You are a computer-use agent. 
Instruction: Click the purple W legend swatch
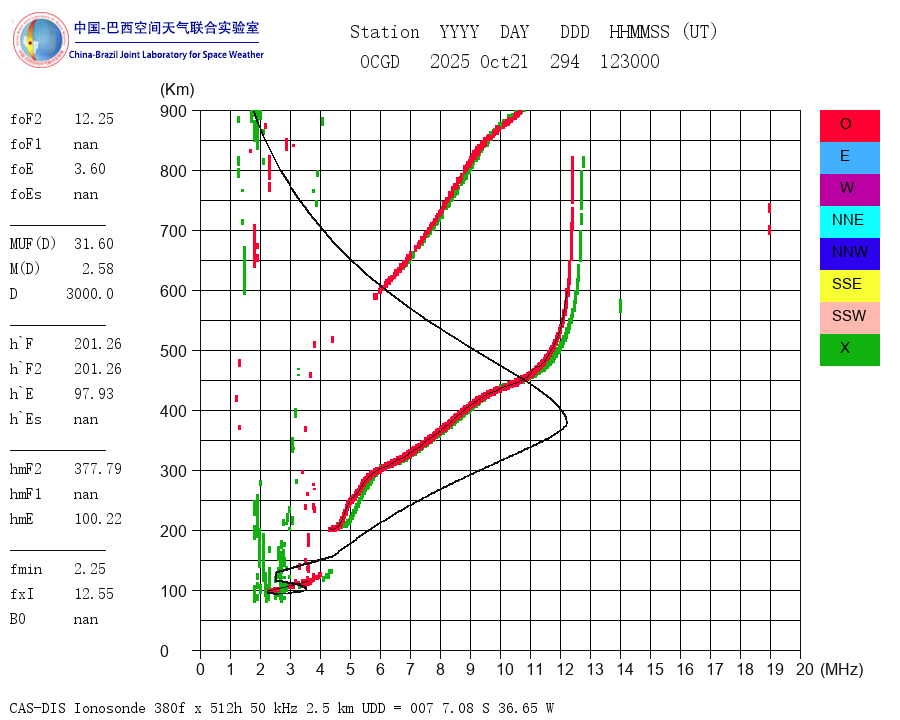click(849, 189)
